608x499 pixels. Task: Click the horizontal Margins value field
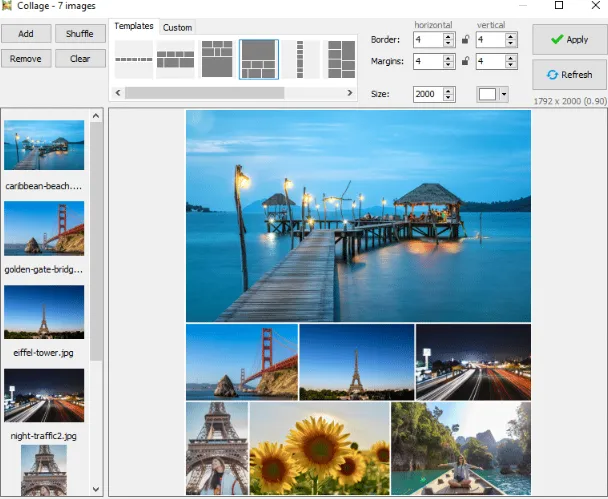(428, 61)
